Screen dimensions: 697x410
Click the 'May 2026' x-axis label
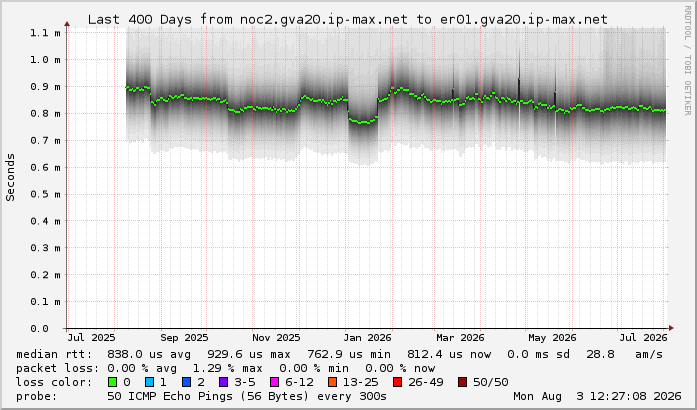(x=552, y=338)
